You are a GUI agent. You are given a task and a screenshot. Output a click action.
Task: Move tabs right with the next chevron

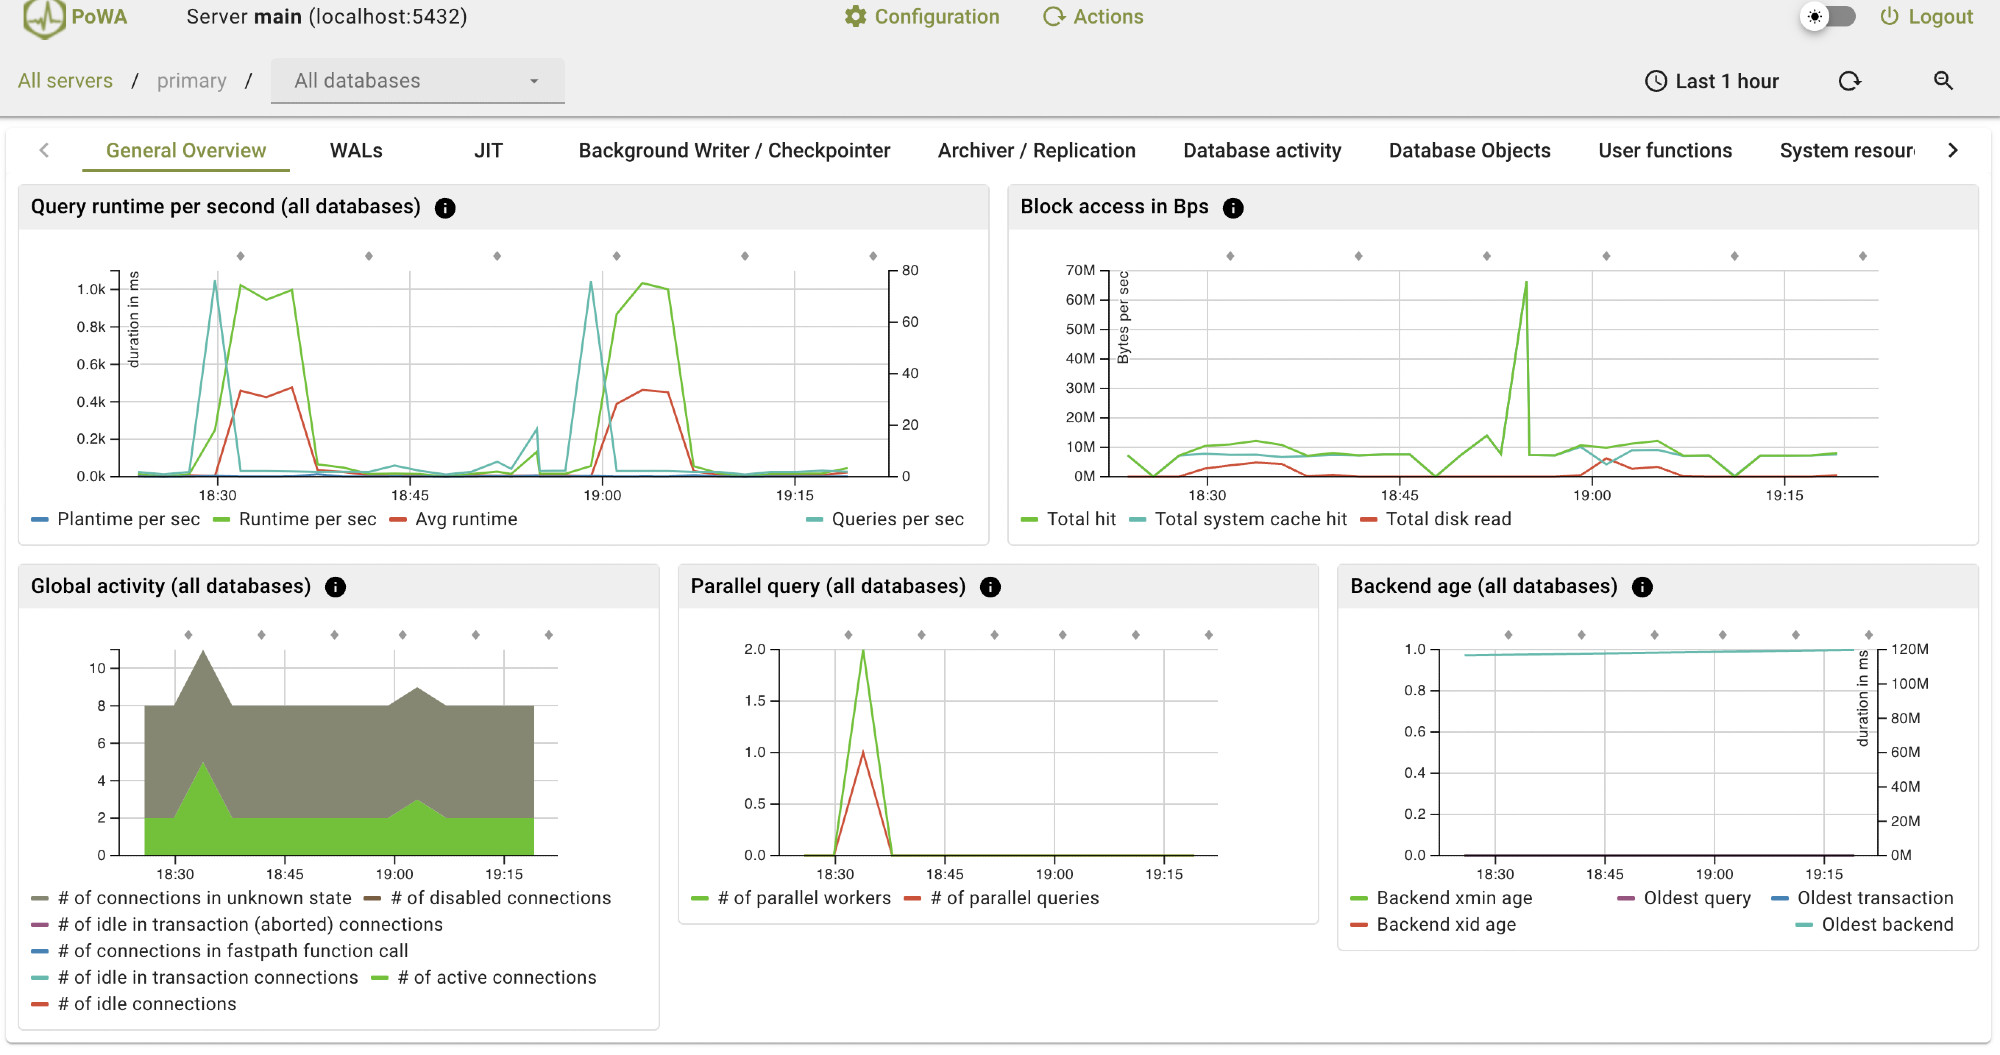(x=1953, y=150)
